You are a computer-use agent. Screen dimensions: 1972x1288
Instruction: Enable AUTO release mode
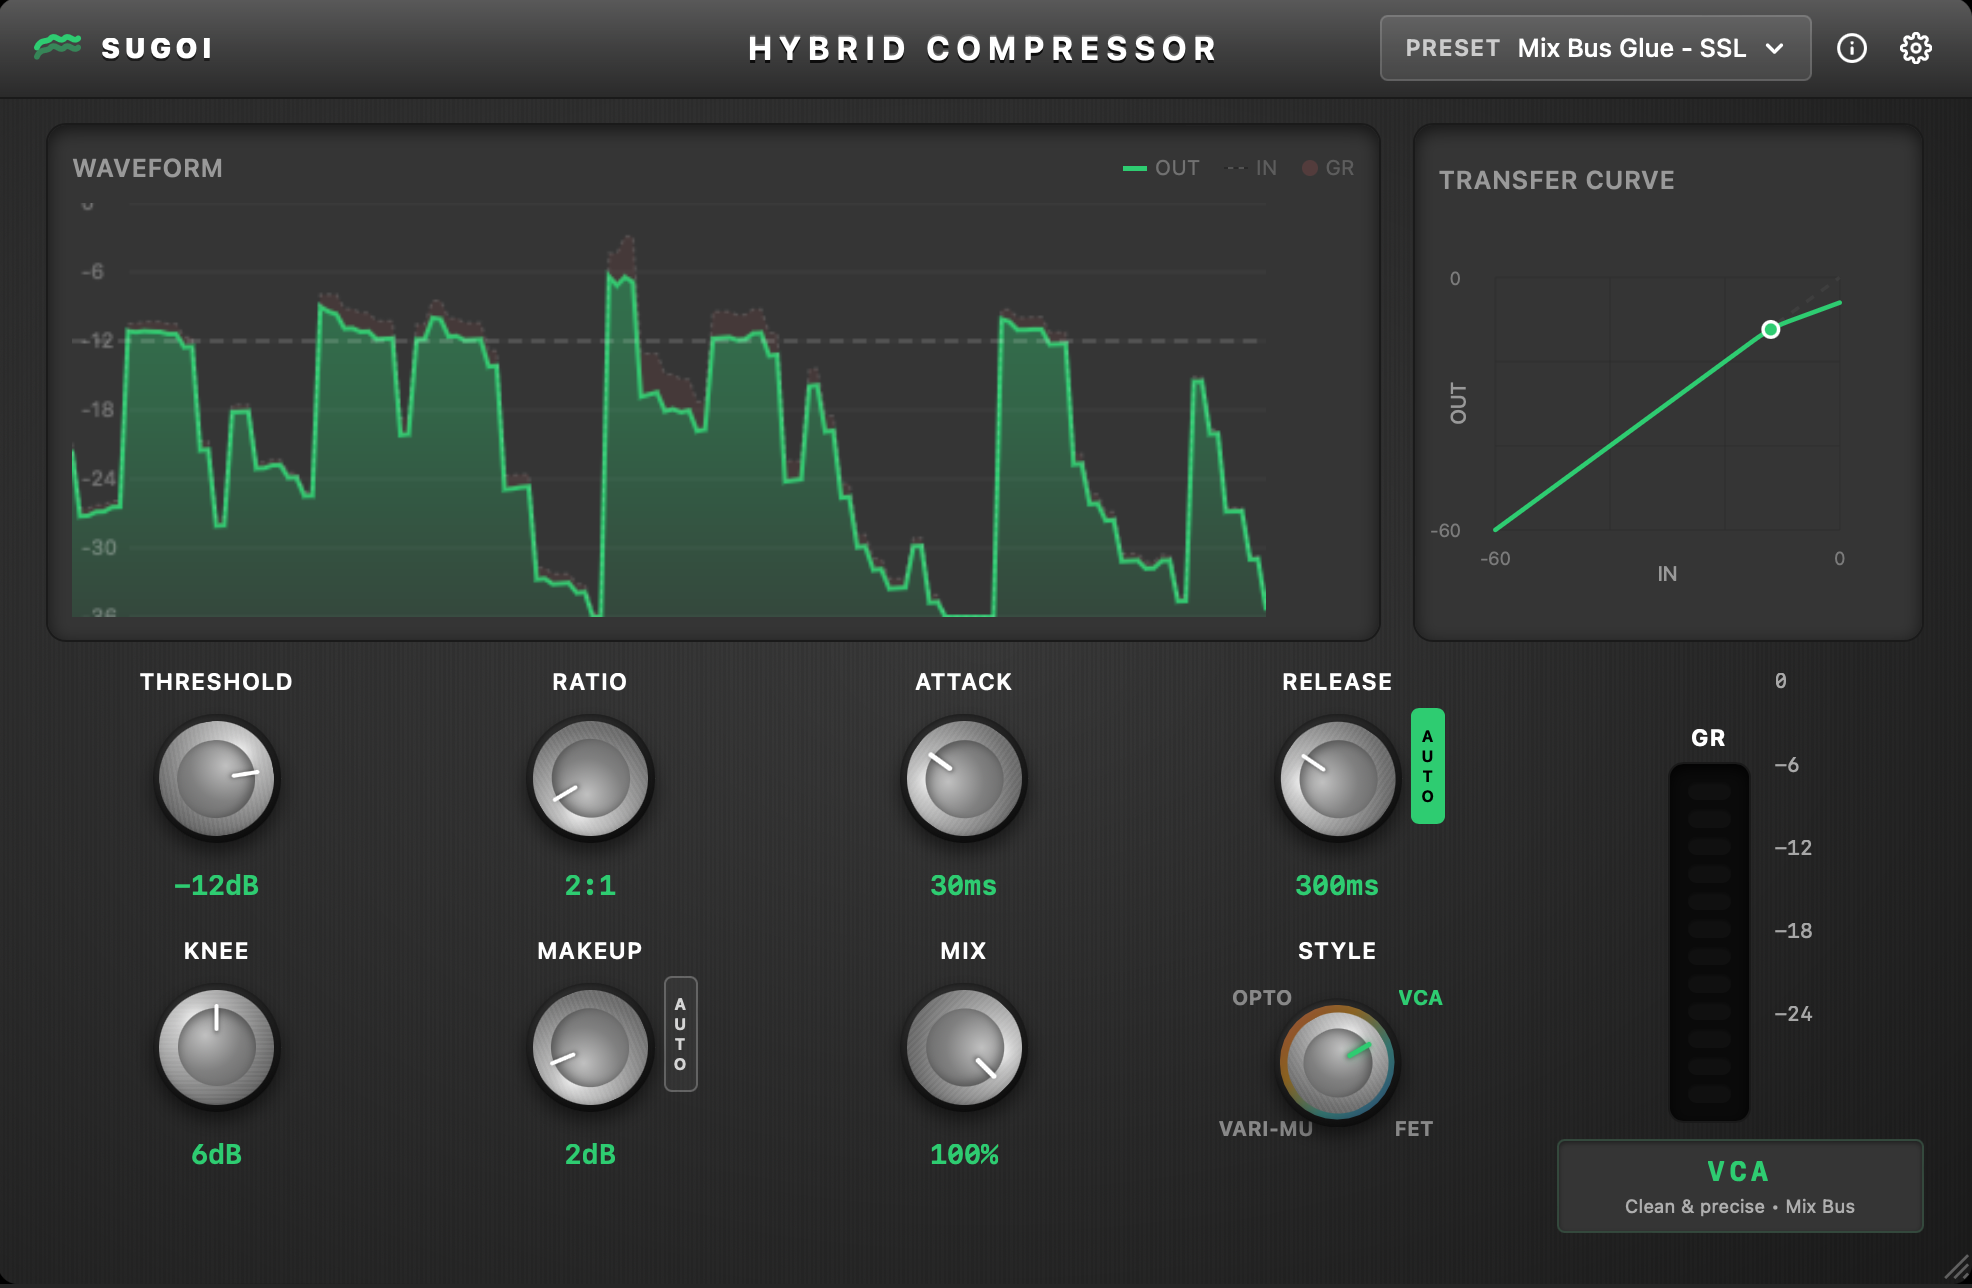[x=1428, y=766]
